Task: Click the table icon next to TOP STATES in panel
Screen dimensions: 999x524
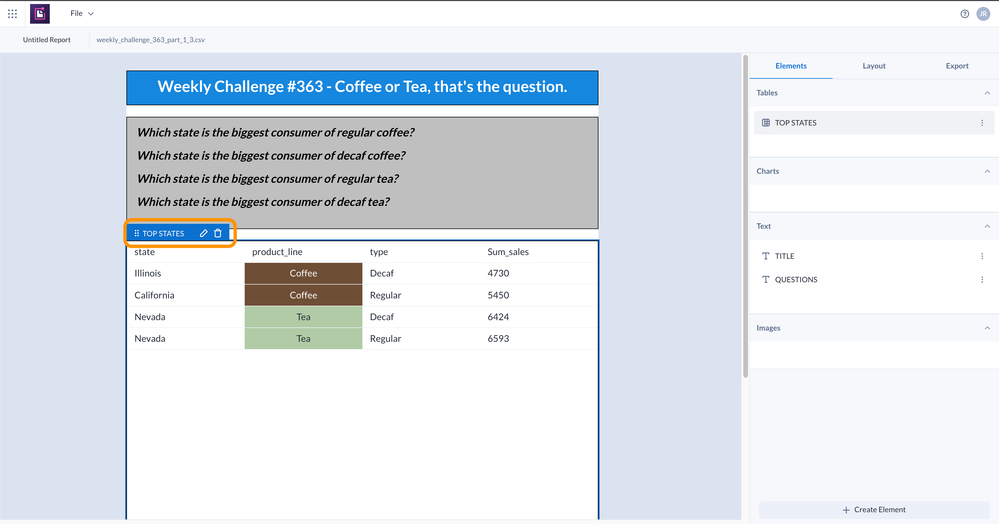Action: tap(766, 122)
